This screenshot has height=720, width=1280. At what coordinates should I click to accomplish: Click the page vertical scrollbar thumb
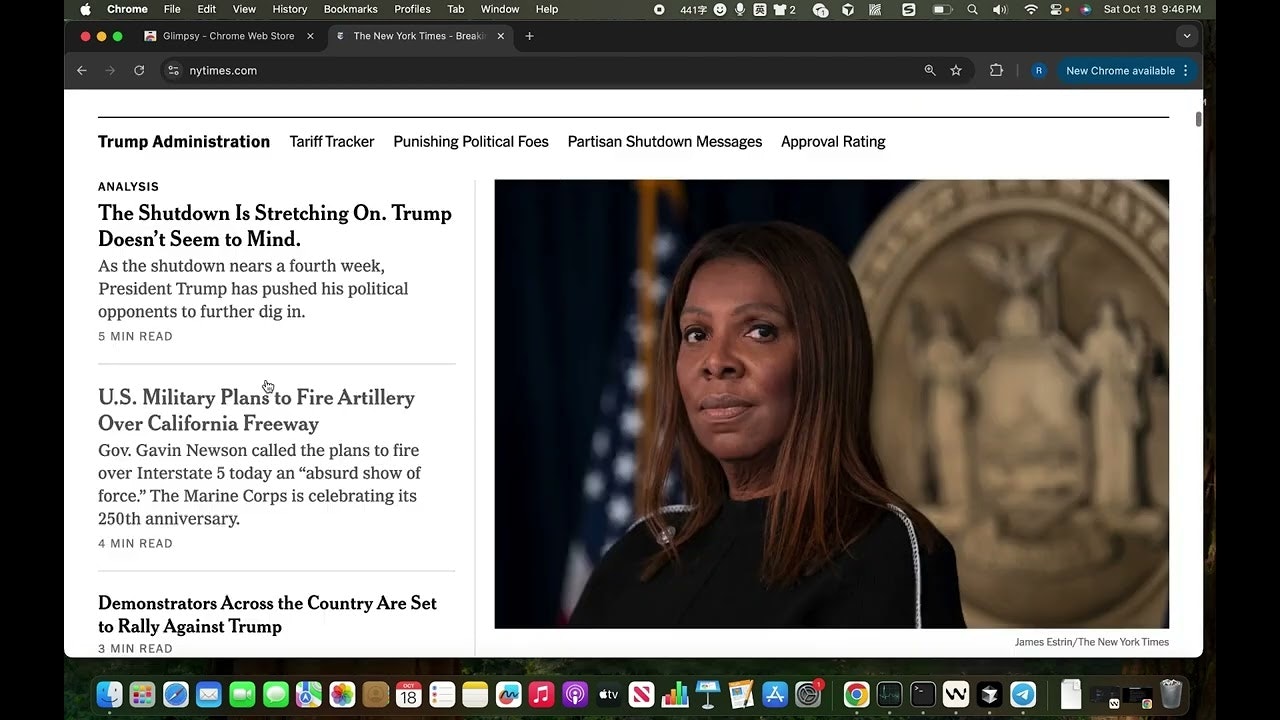click(1198, 119)
